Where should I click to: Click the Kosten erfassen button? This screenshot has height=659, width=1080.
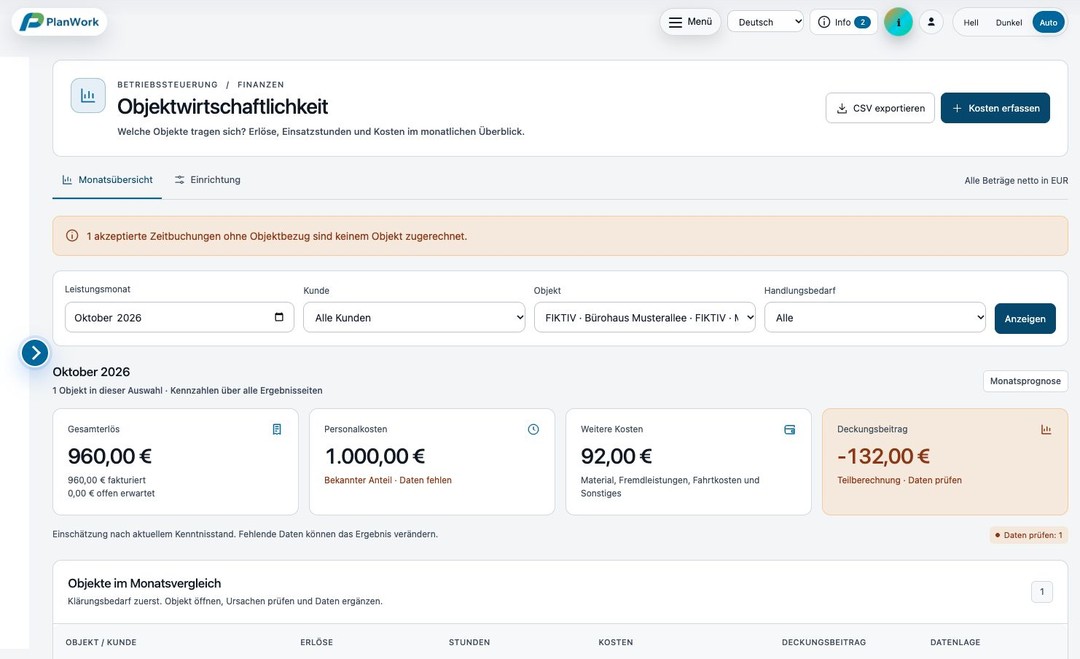pos(995,108)
